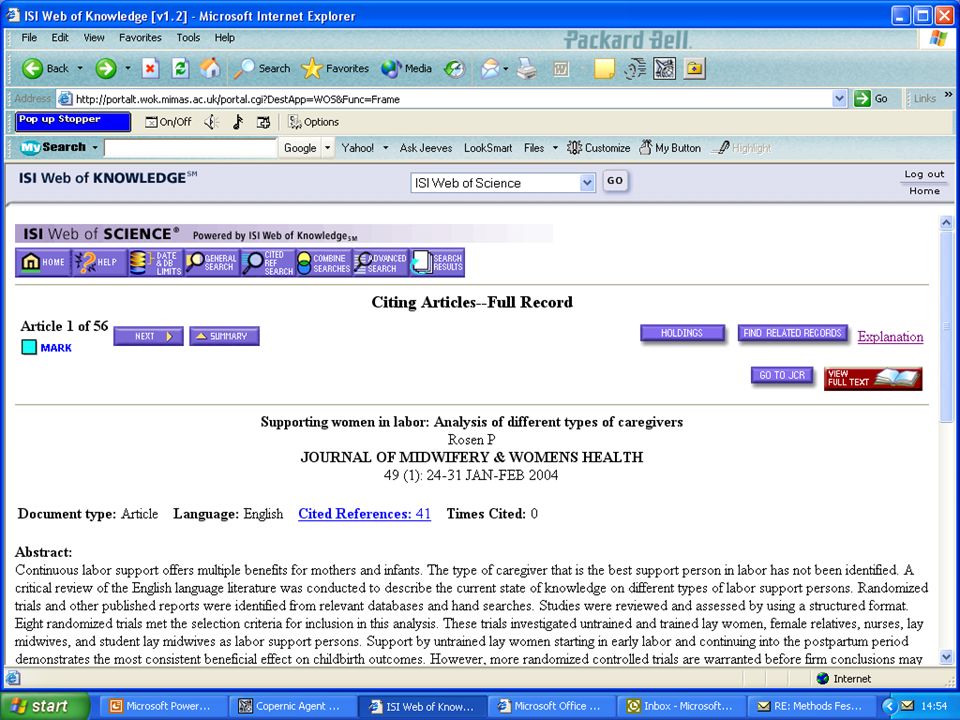This screenshot has height=720, width=960.
Task: Click FIND RELATED RECORDS button
Action: click(793, 333)
